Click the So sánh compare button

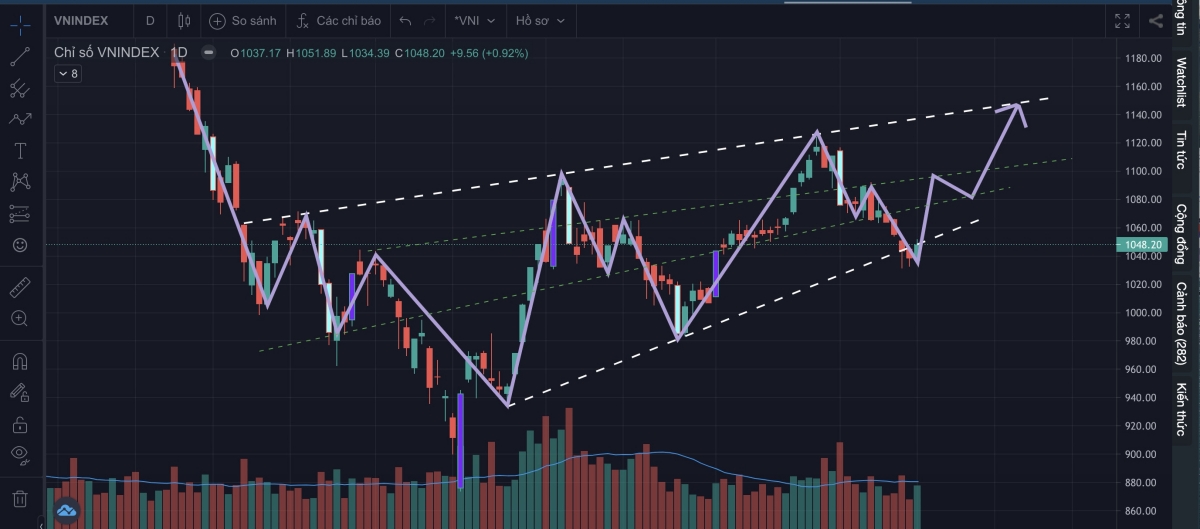pos(245,20)
